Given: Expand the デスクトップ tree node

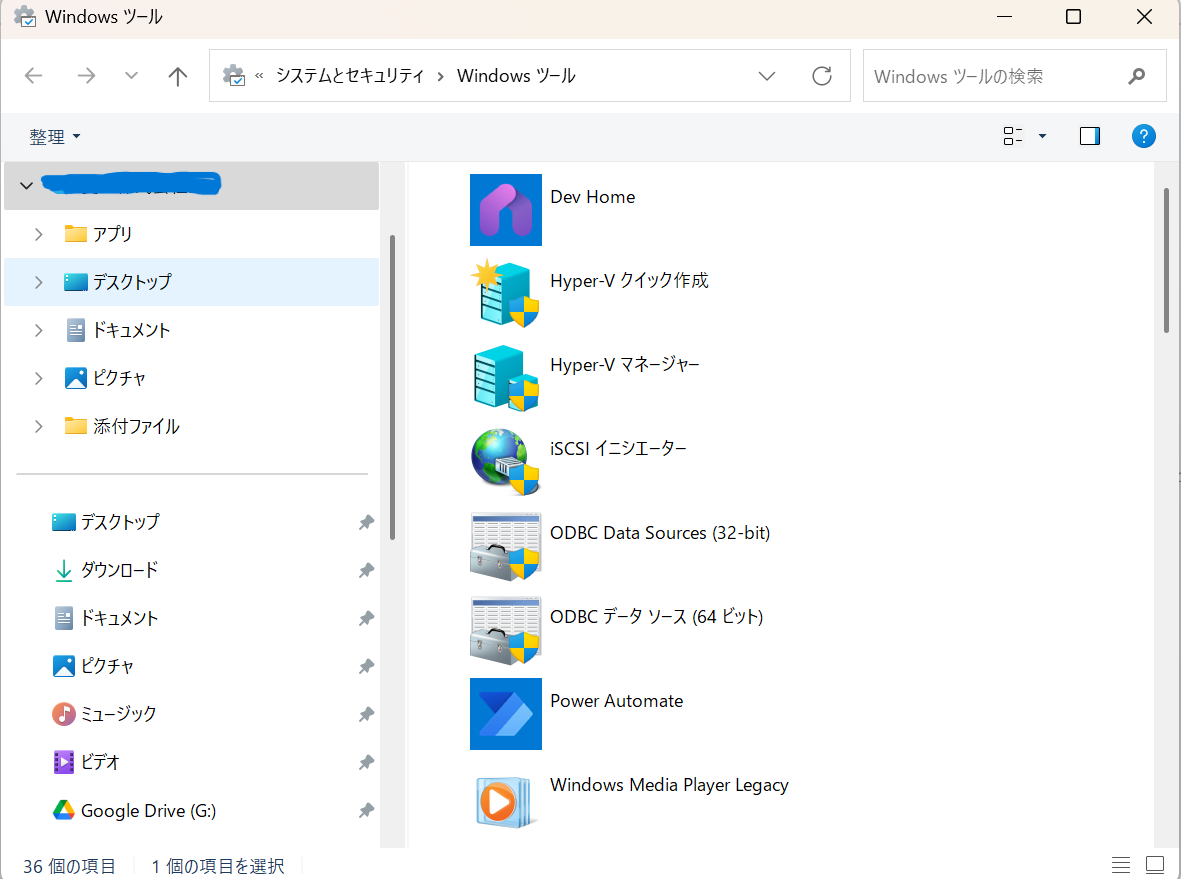Looking at the screenshot, I should 38,282.
